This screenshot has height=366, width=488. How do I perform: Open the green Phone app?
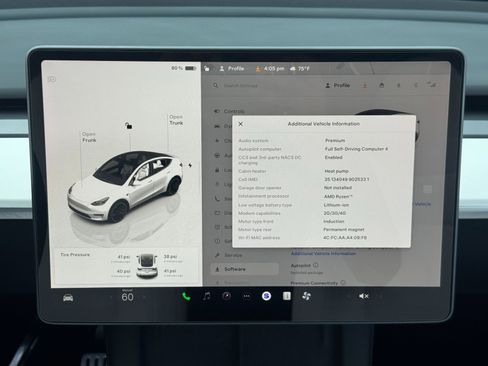click(186, 296)
